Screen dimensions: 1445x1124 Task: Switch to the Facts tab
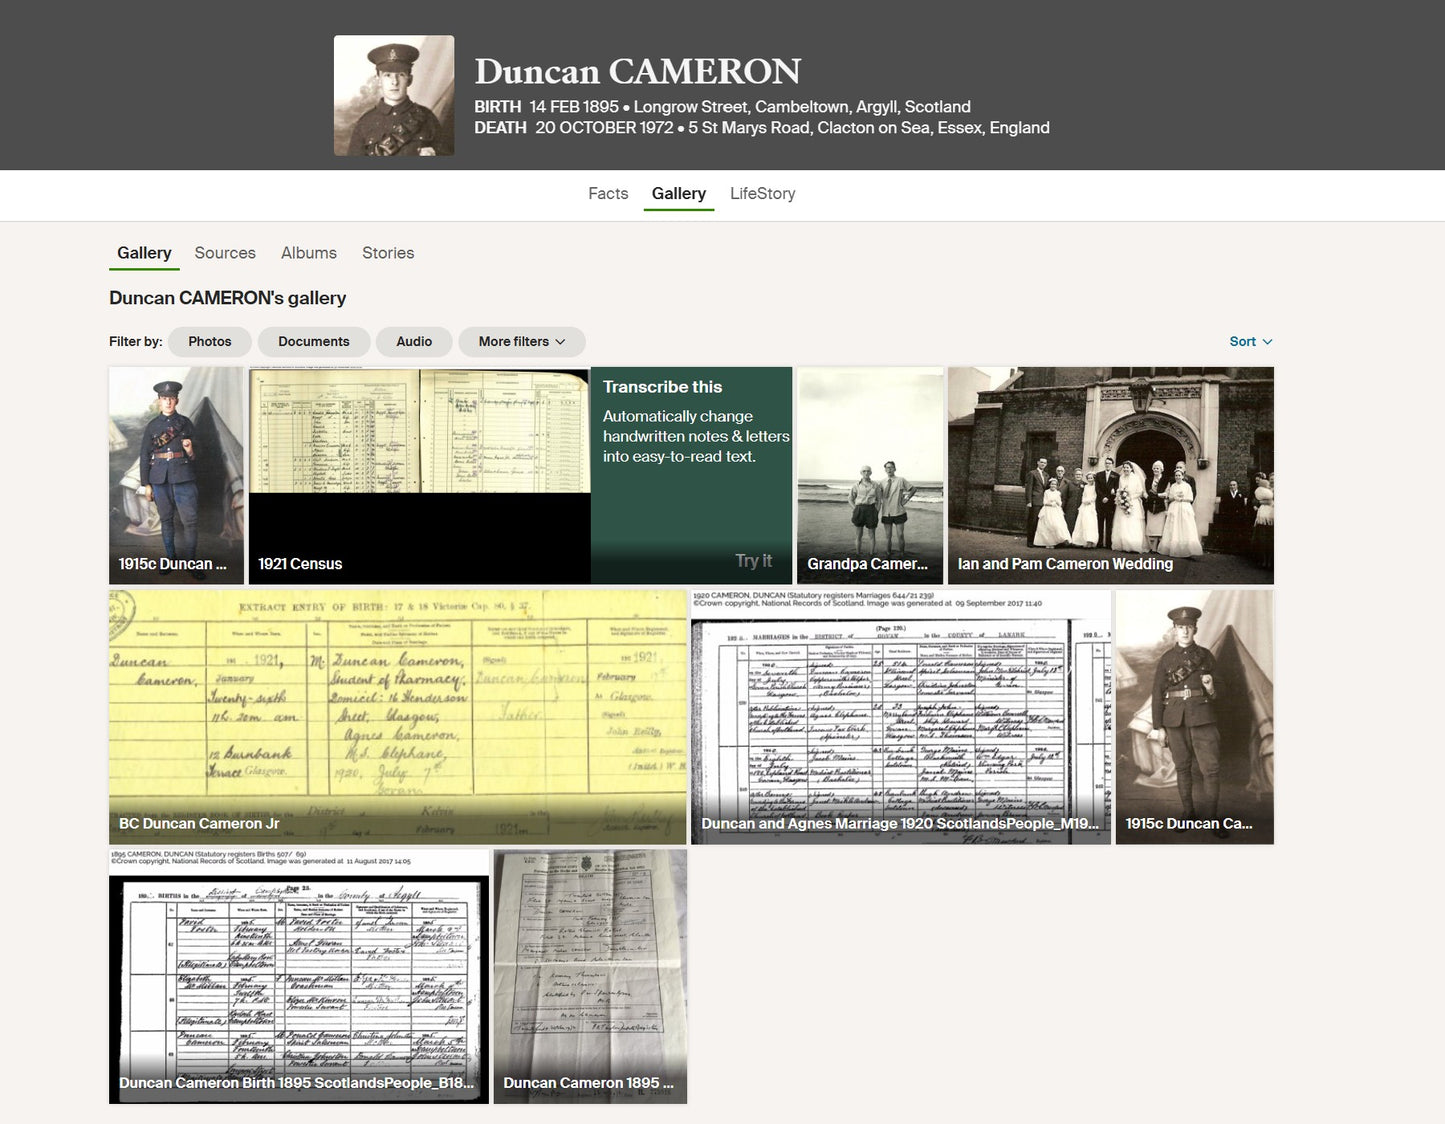click(608, 194)
